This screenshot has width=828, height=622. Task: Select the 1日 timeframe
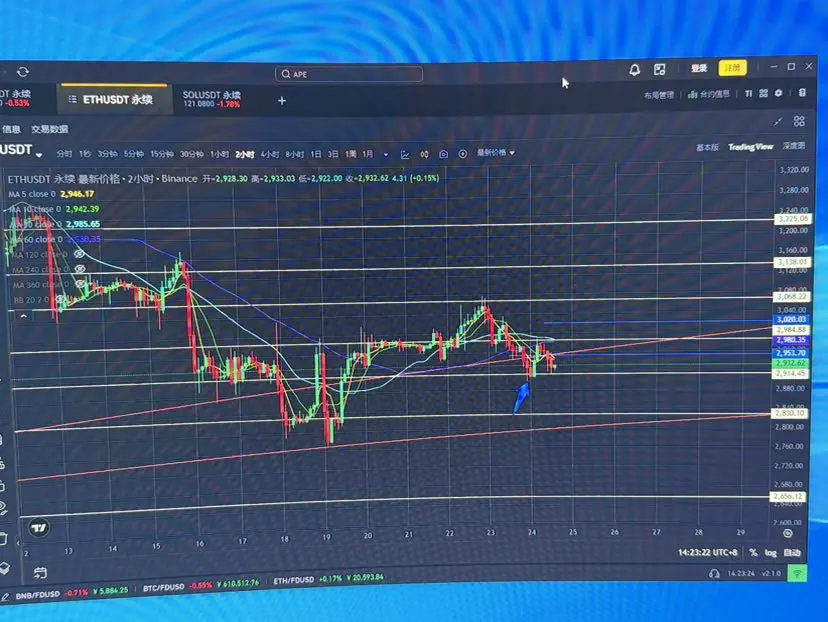tap(316, 154)
